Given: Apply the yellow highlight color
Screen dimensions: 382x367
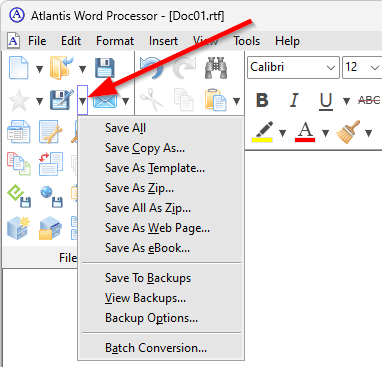Looking at the screenshot, I should pyautogui.click(x=262, y=132).
